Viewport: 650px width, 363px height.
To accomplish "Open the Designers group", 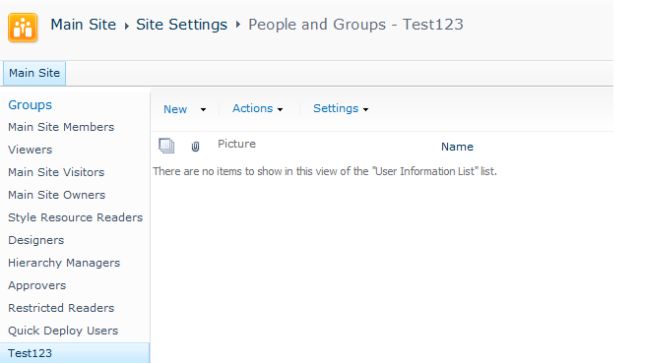I will (36, 240).
